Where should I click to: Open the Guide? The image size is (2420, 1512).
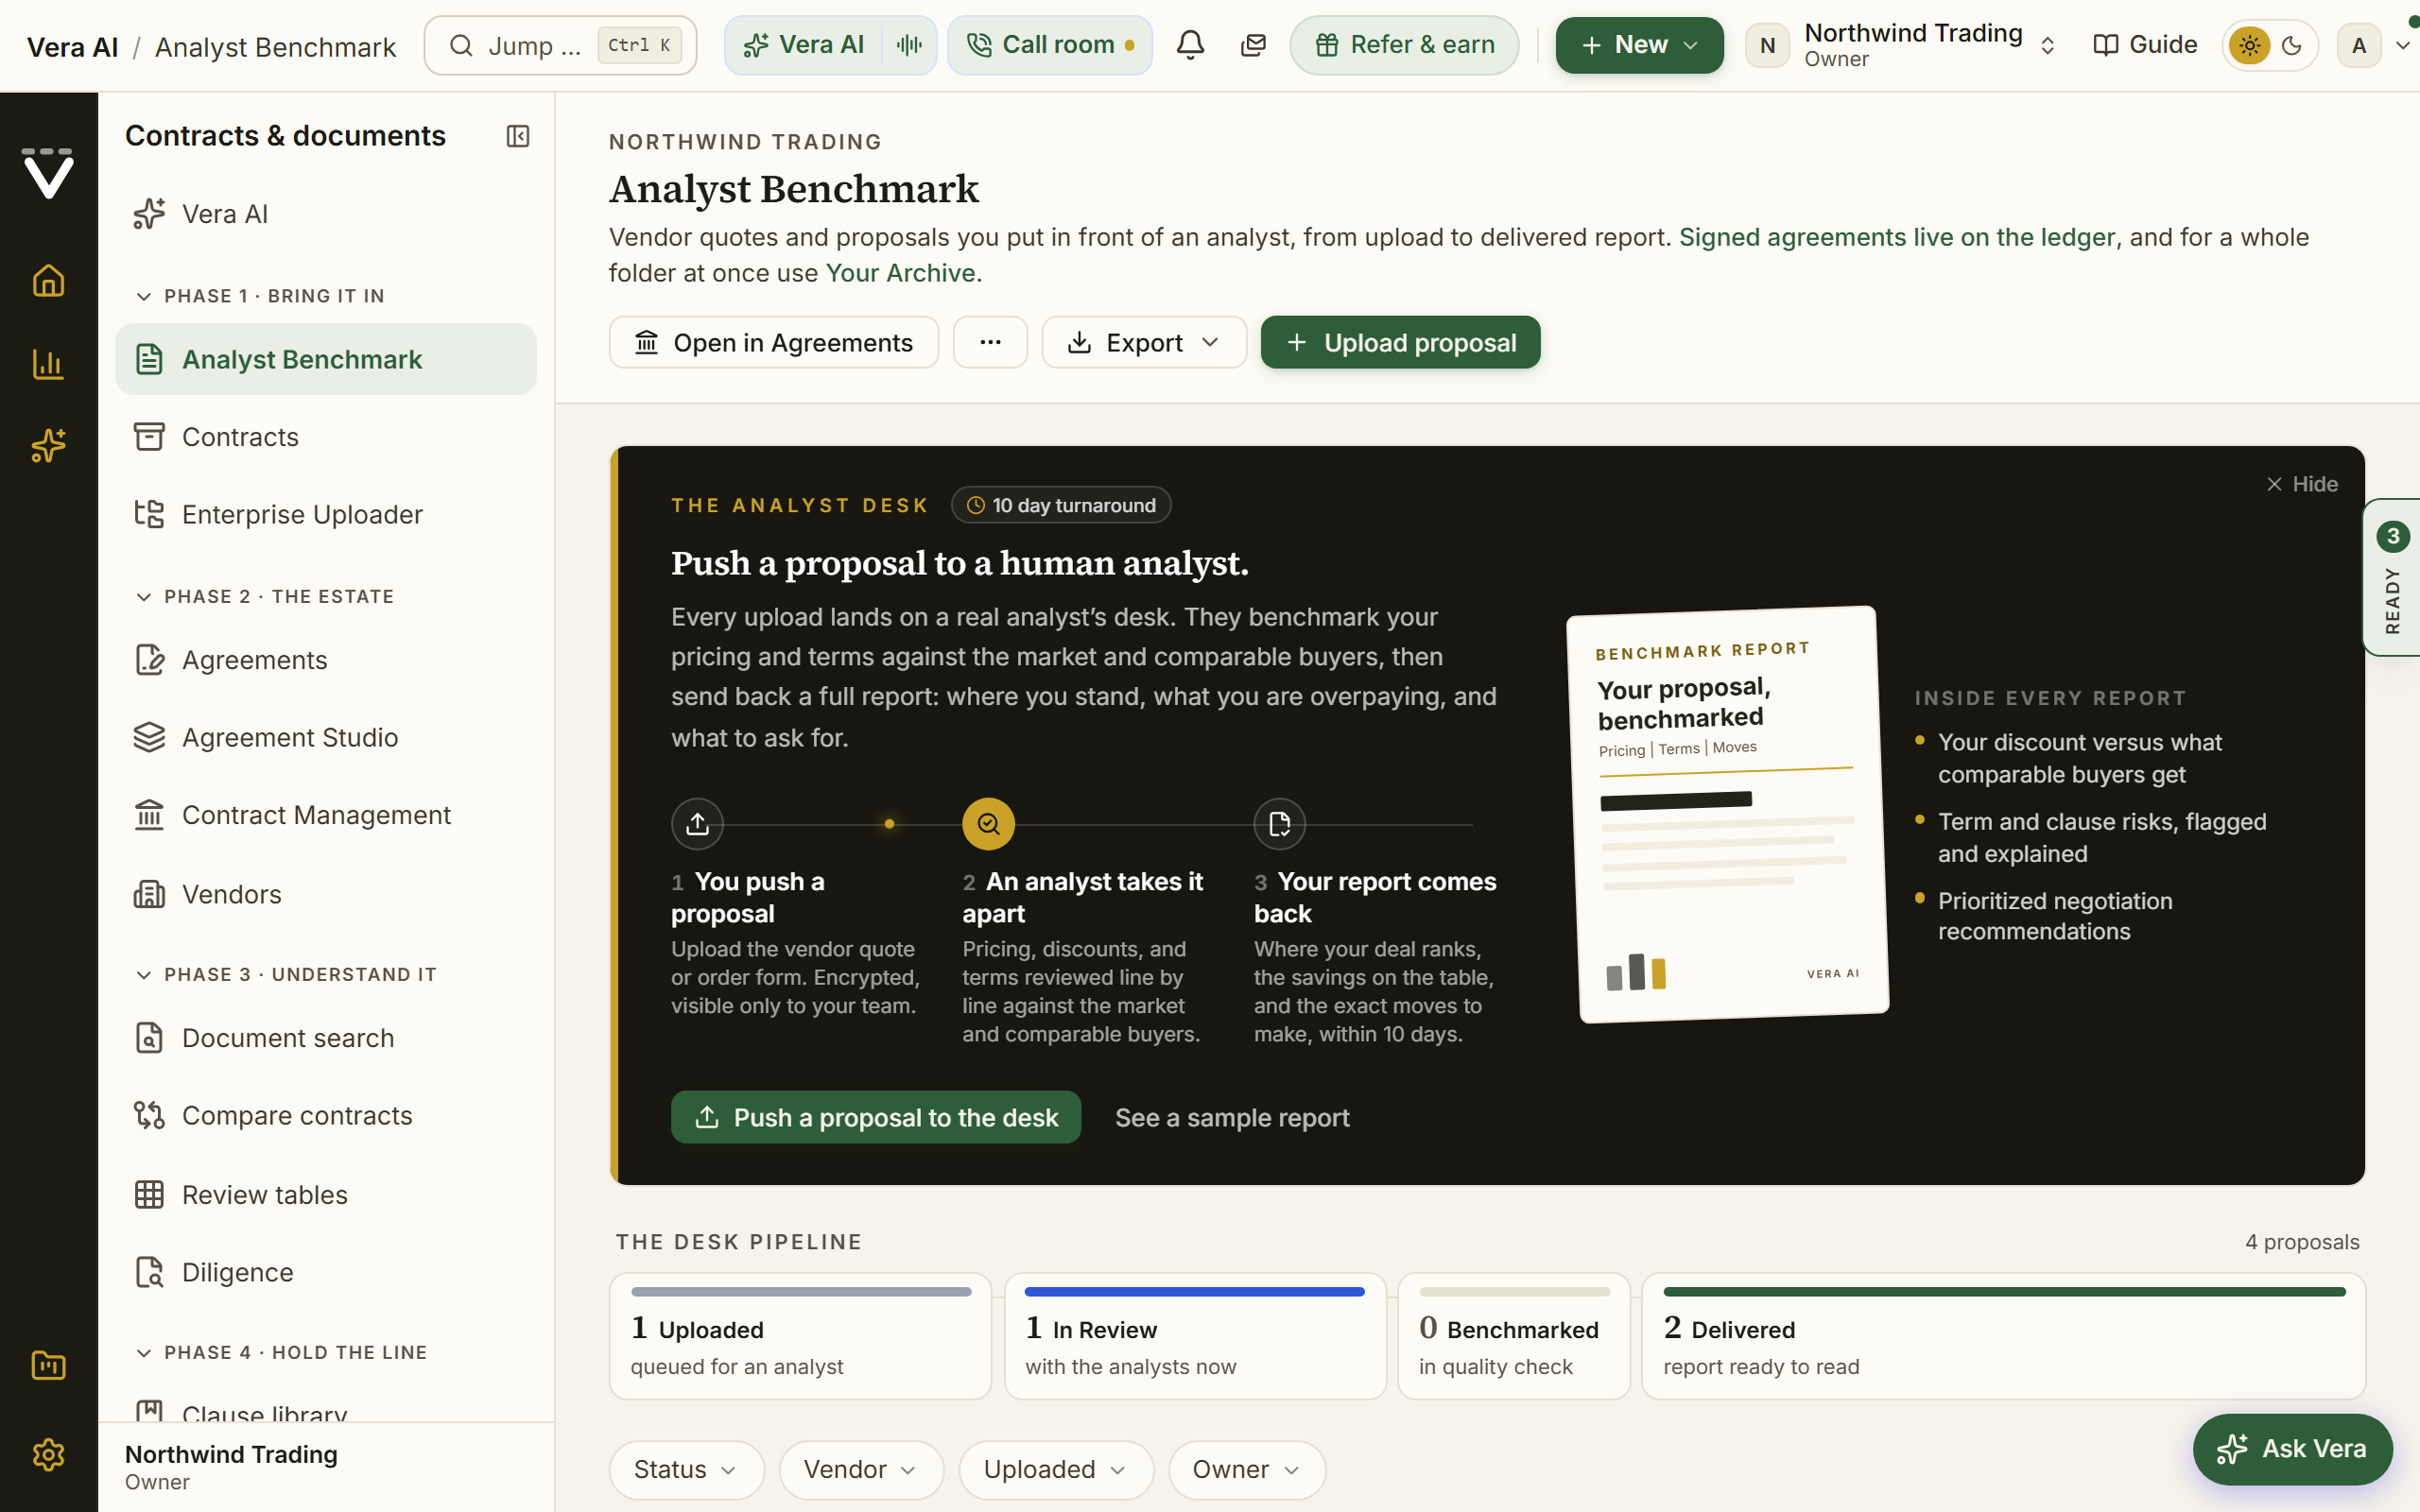pos(2145,45)
